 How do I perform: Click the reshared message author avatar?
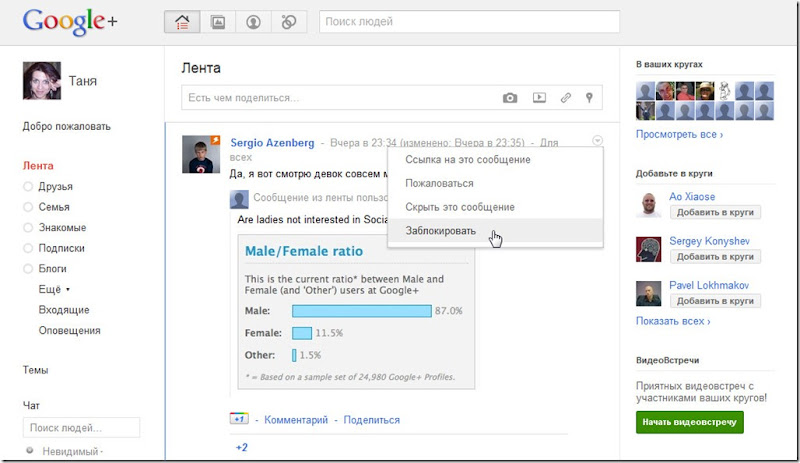click(239, 199)
